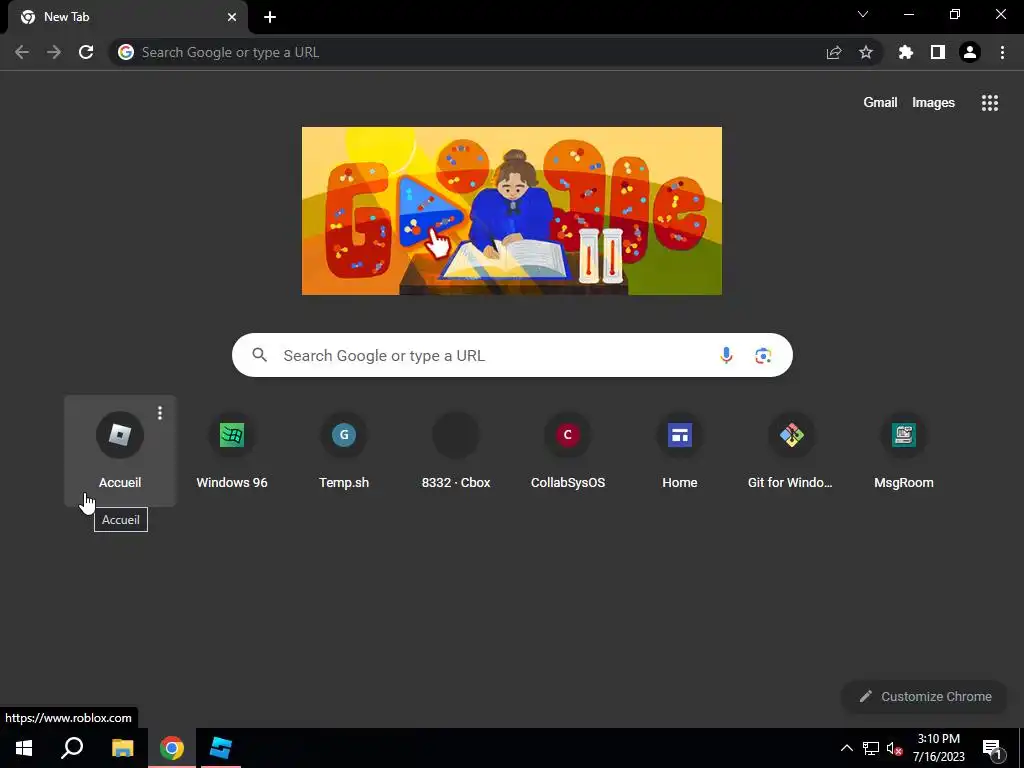
Task: Open File Explorer from taskbar
Action: click(122, 748)
